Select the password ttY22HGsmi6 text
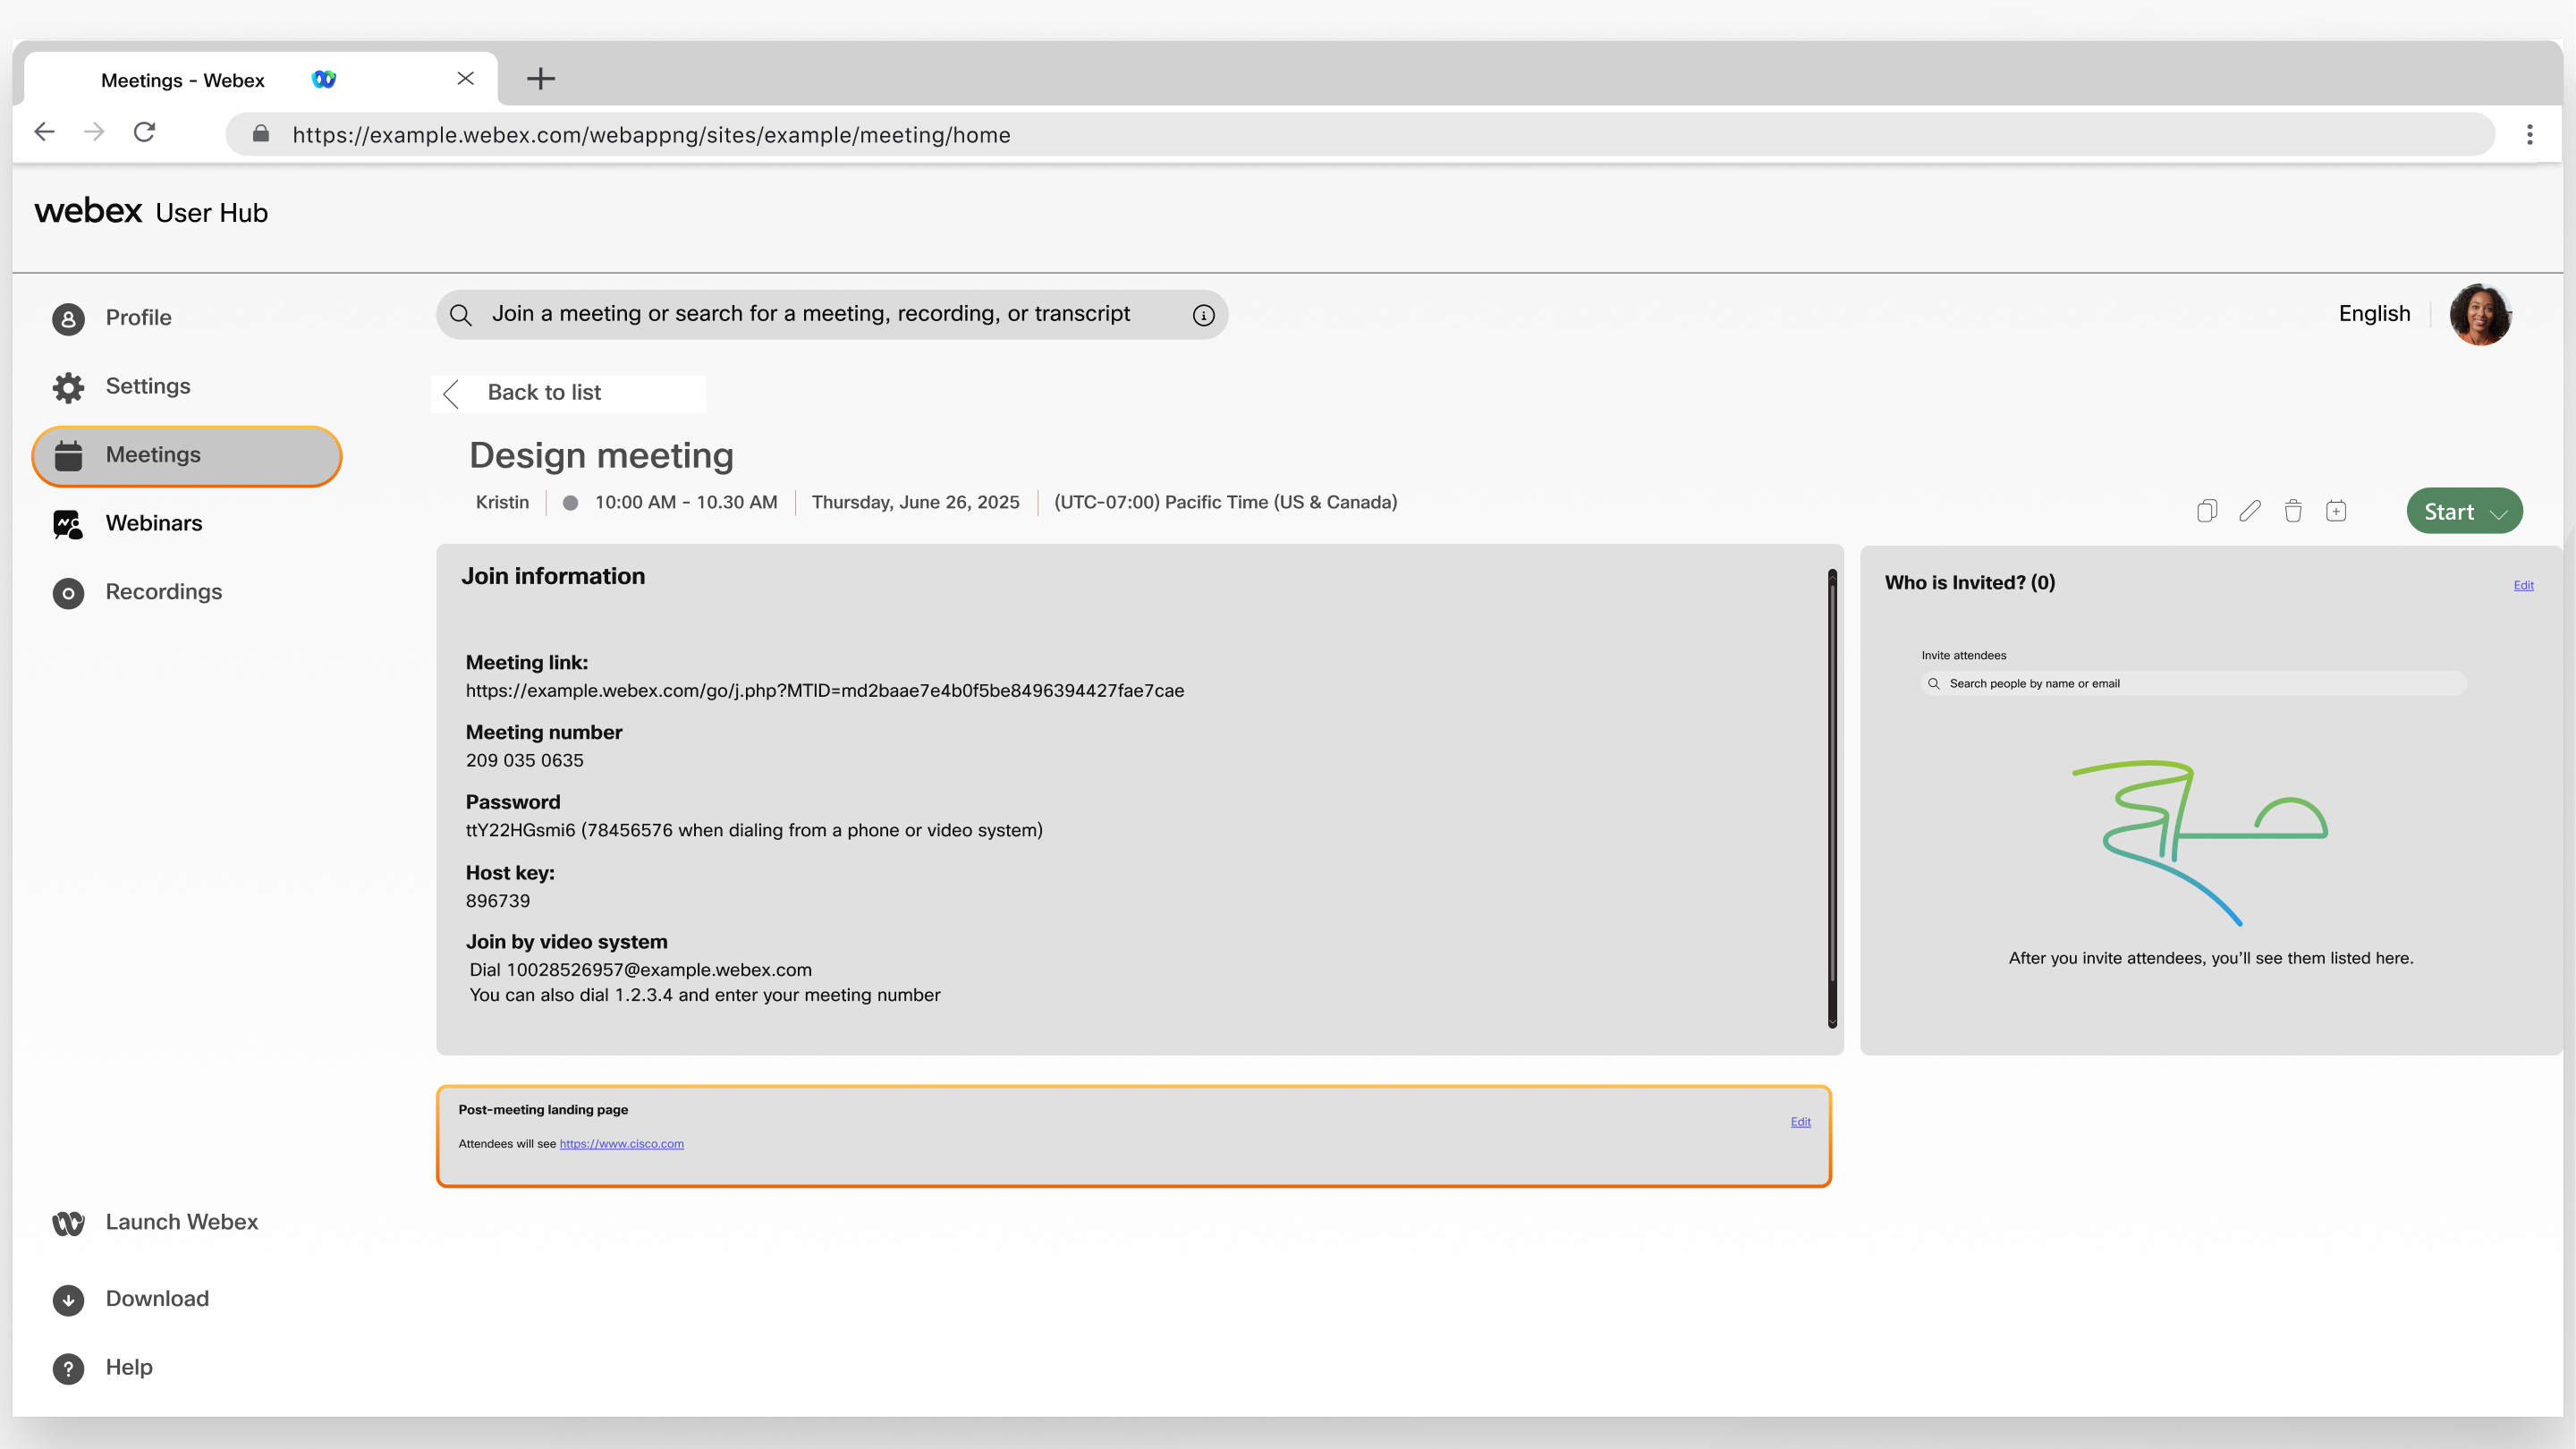The width and height of the screenshot is (2576, 1449). (x=520, y=830)
